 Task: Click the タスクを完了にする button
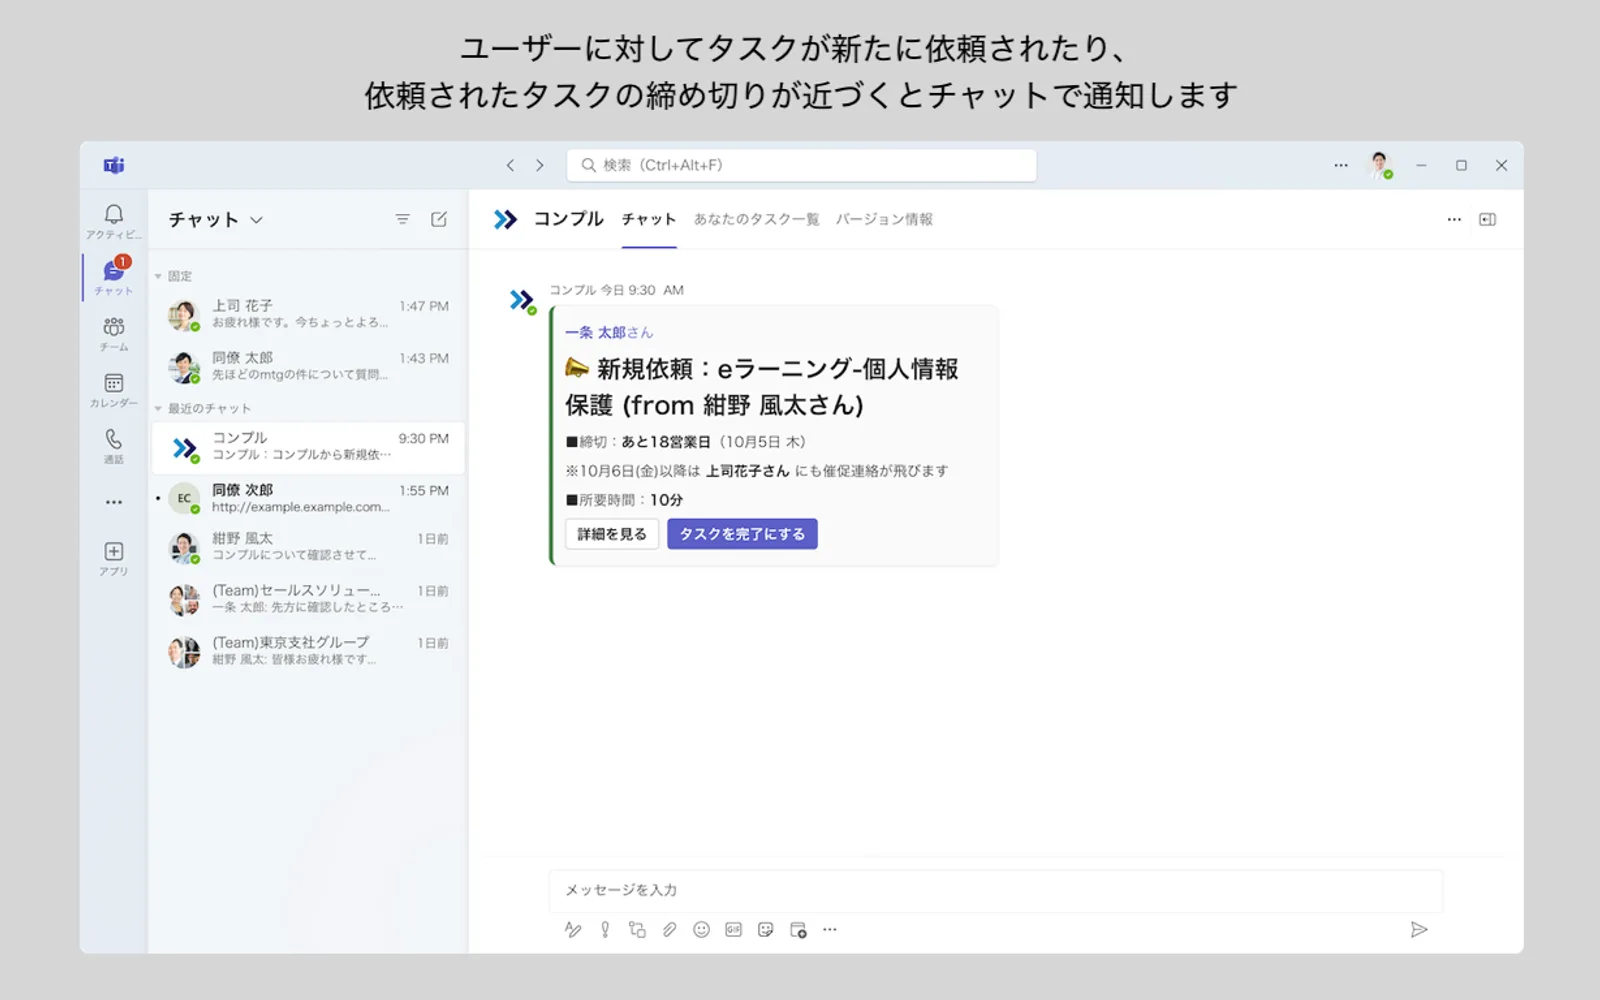pyautogui.click(x=742, y=534)
